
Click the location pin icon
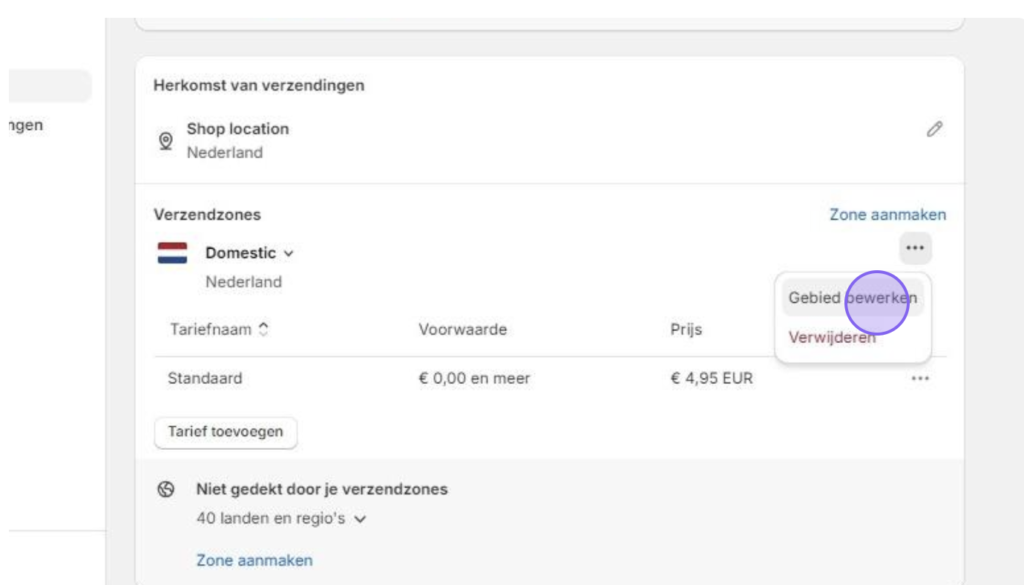click(166, 140)
